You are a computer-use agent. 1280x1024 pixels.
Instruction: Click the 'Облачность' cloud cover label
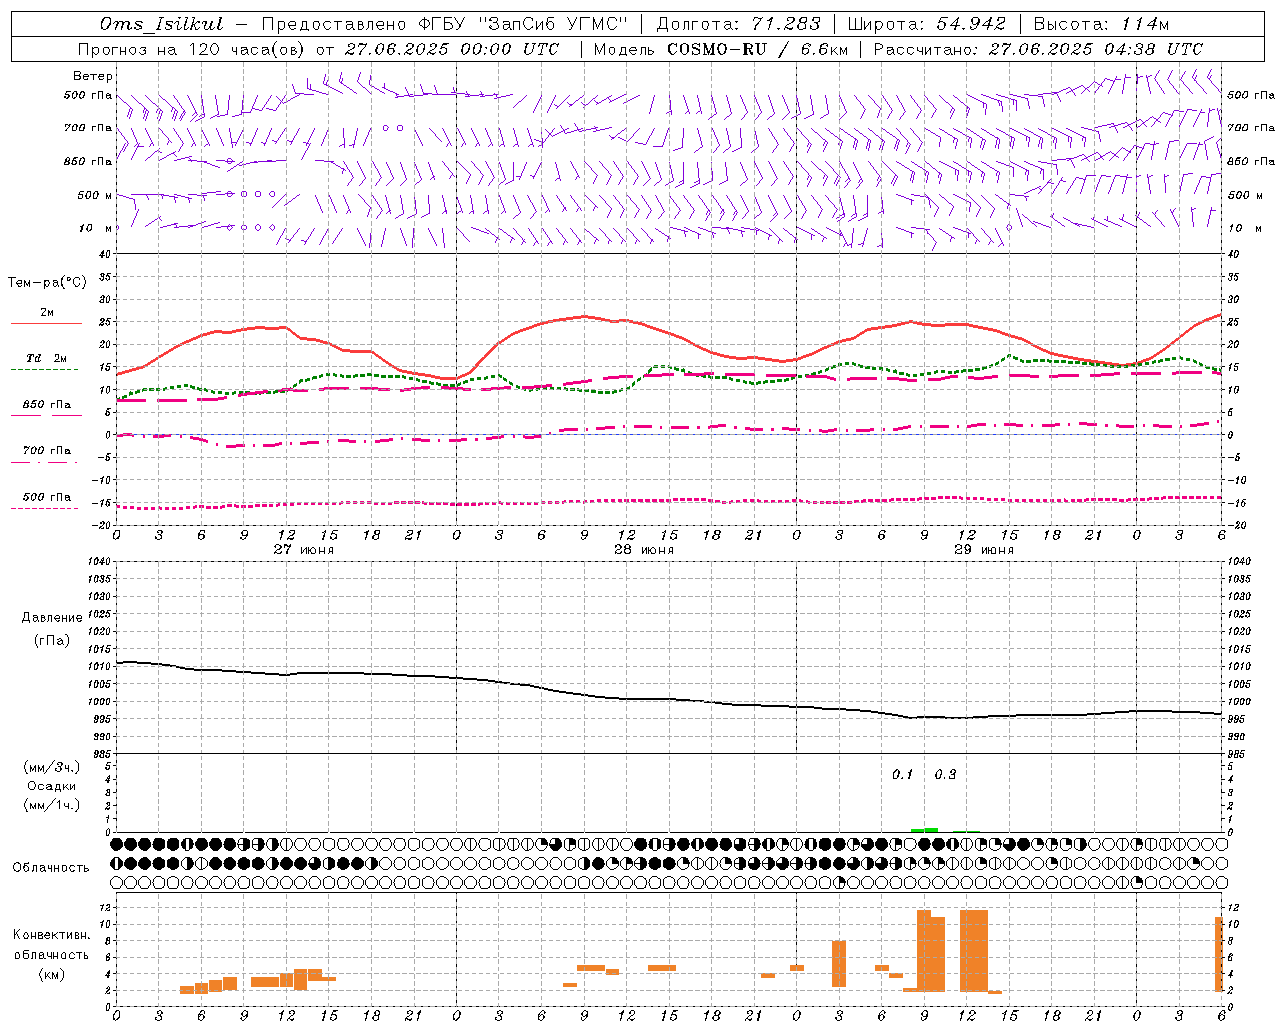click(x=51, y=868)
